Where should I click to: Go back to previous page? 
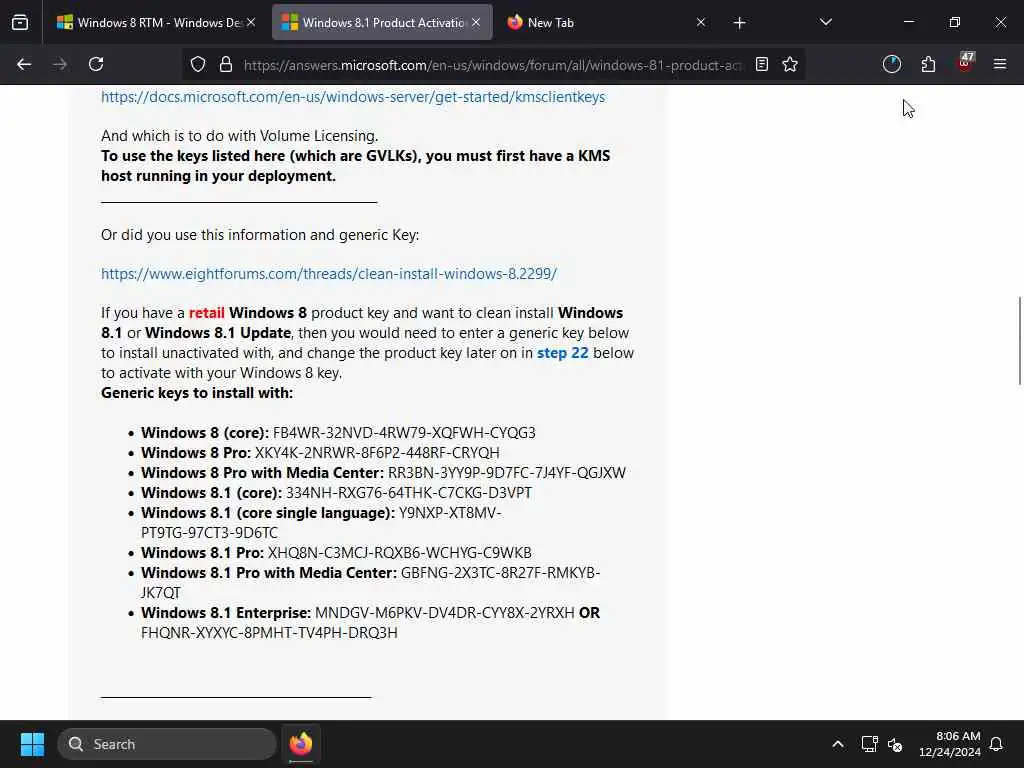click(24, 64)
